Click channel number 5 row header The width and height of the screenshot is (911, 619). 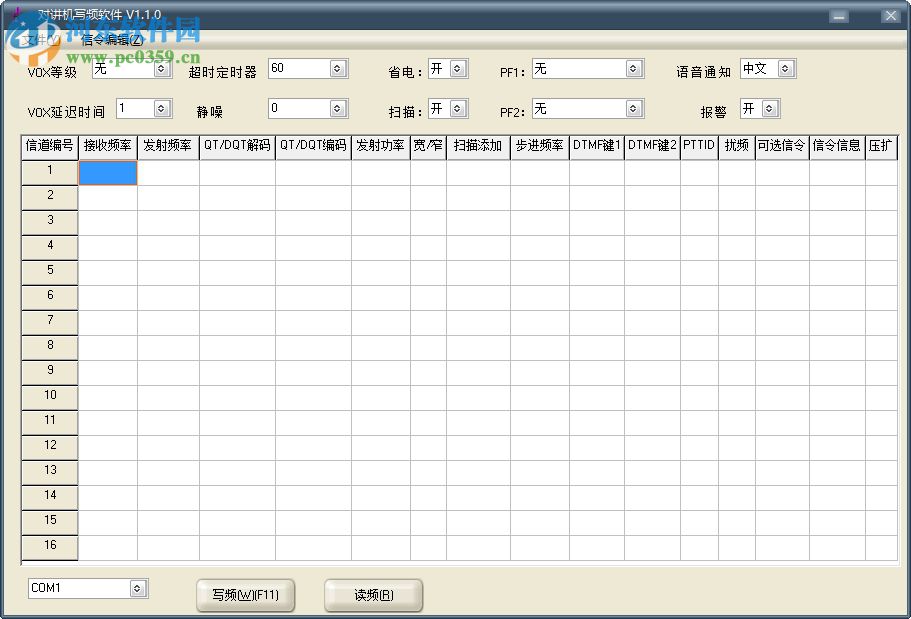click(x=49, y=270)
